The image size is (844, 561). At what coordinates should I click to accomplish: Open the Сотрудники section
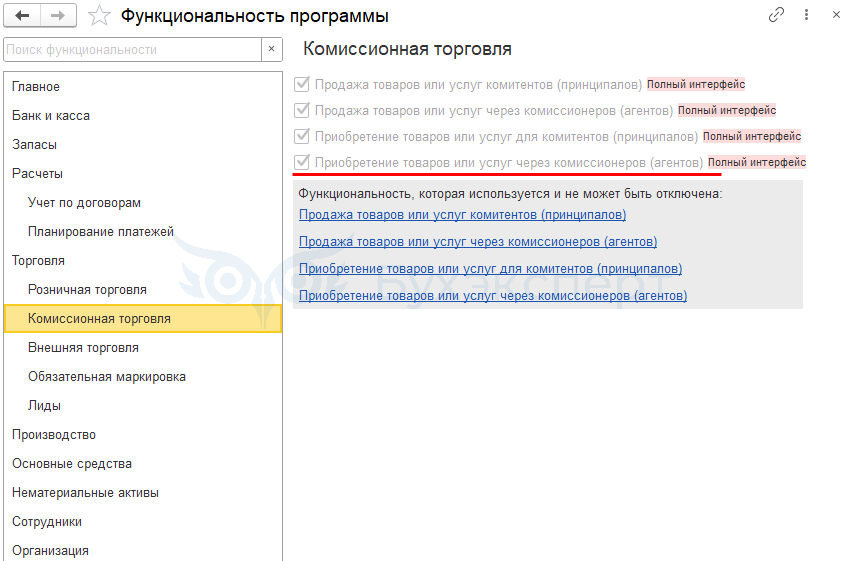click(143, 522)
